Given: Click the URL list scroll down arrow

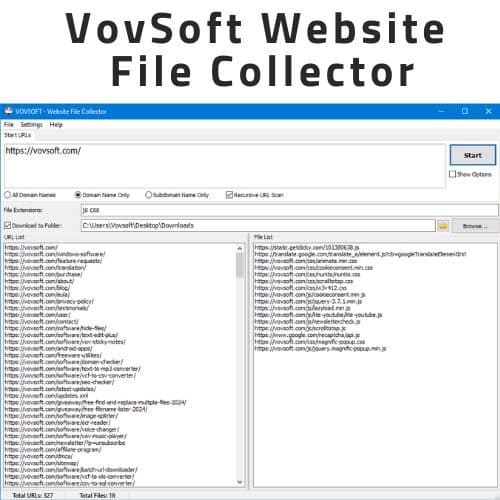Looking at the screenshot, I should click(240, 482).
